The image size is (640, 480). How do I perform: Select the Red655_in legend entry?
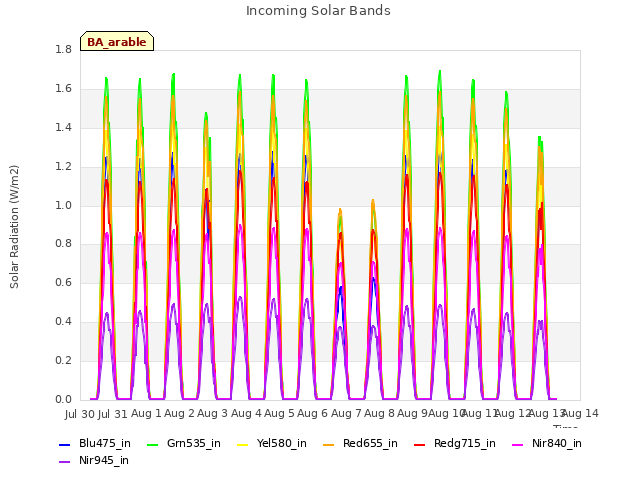(360, 443)
